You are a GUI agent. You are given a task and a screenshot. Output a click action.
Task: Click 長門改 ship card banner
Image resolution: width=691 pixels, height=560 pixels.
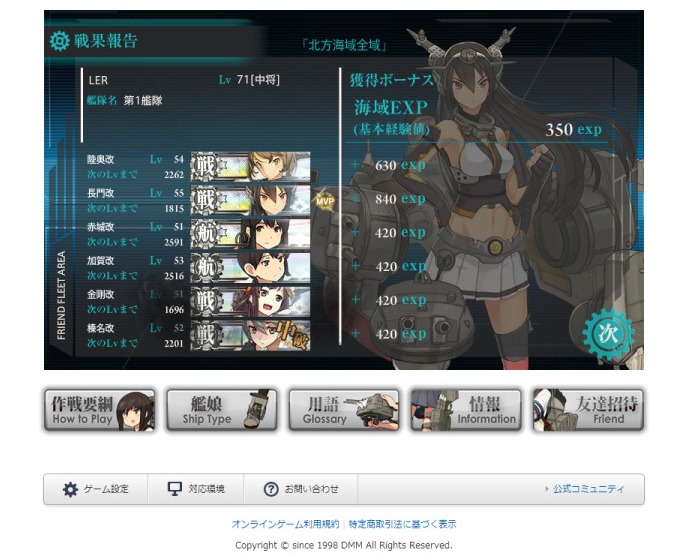[250, 200]
